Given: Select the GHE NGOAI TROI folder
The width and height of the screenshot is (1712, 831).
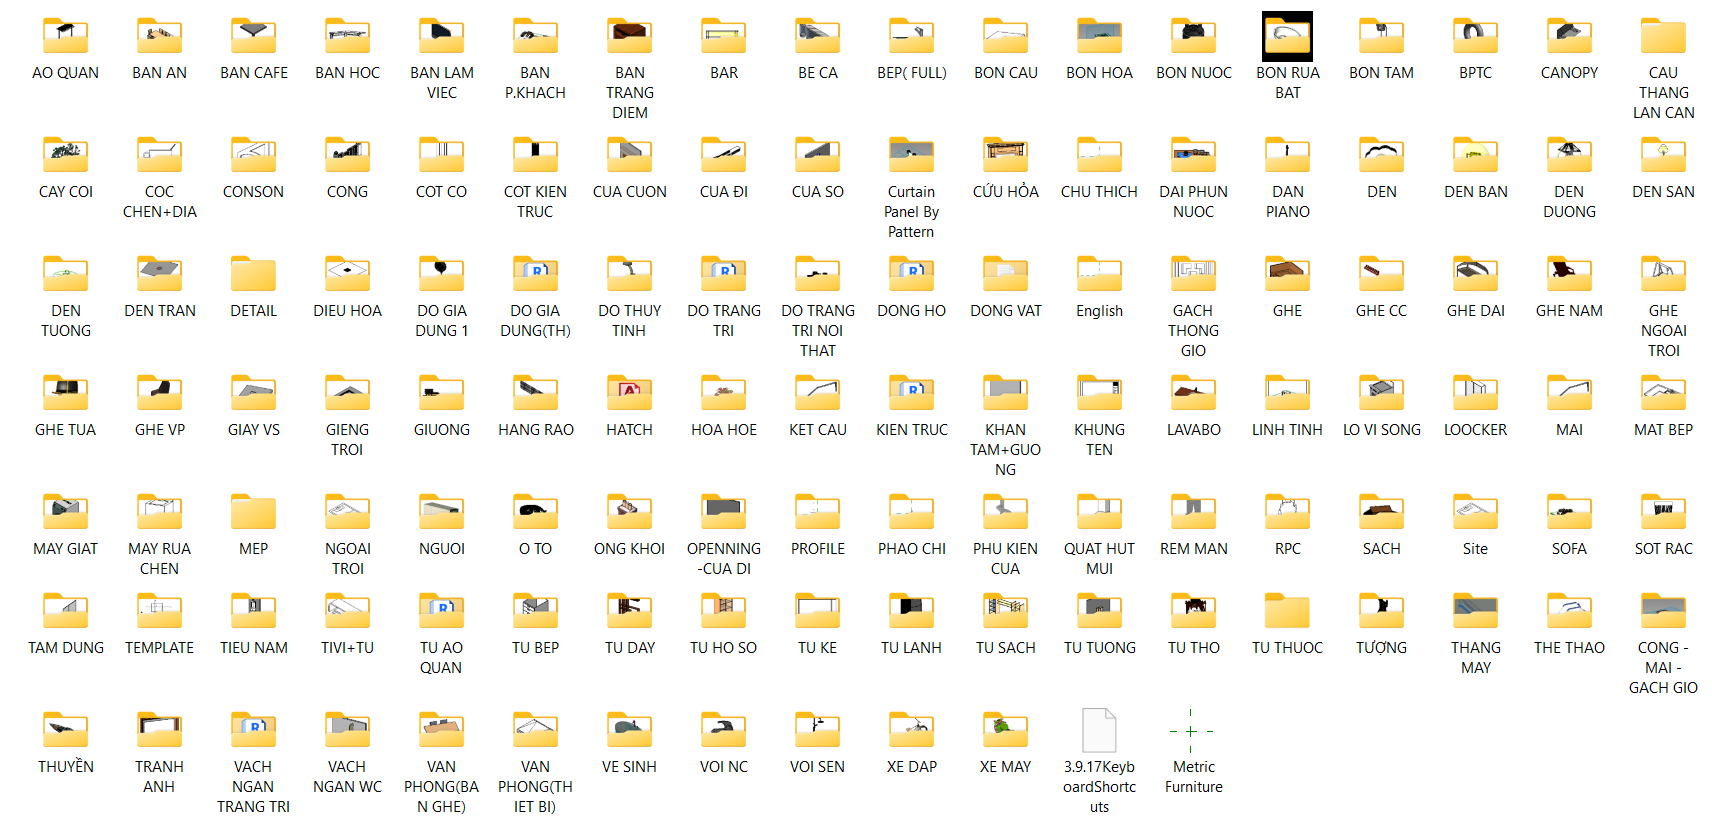Looking at the screenshot, I should point(1663,275).
